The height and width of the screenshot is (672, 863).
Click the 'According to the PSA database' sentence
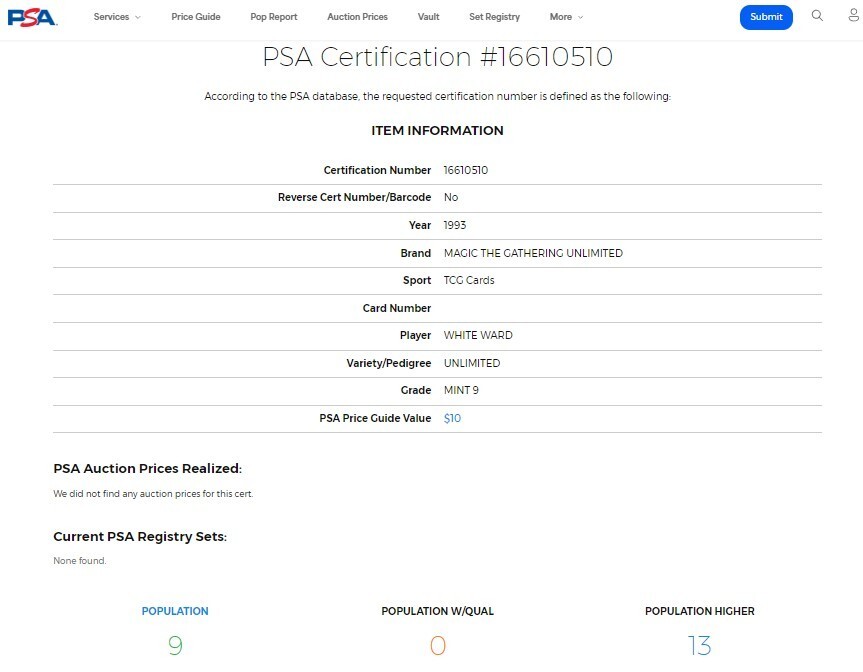pos(438,96)
